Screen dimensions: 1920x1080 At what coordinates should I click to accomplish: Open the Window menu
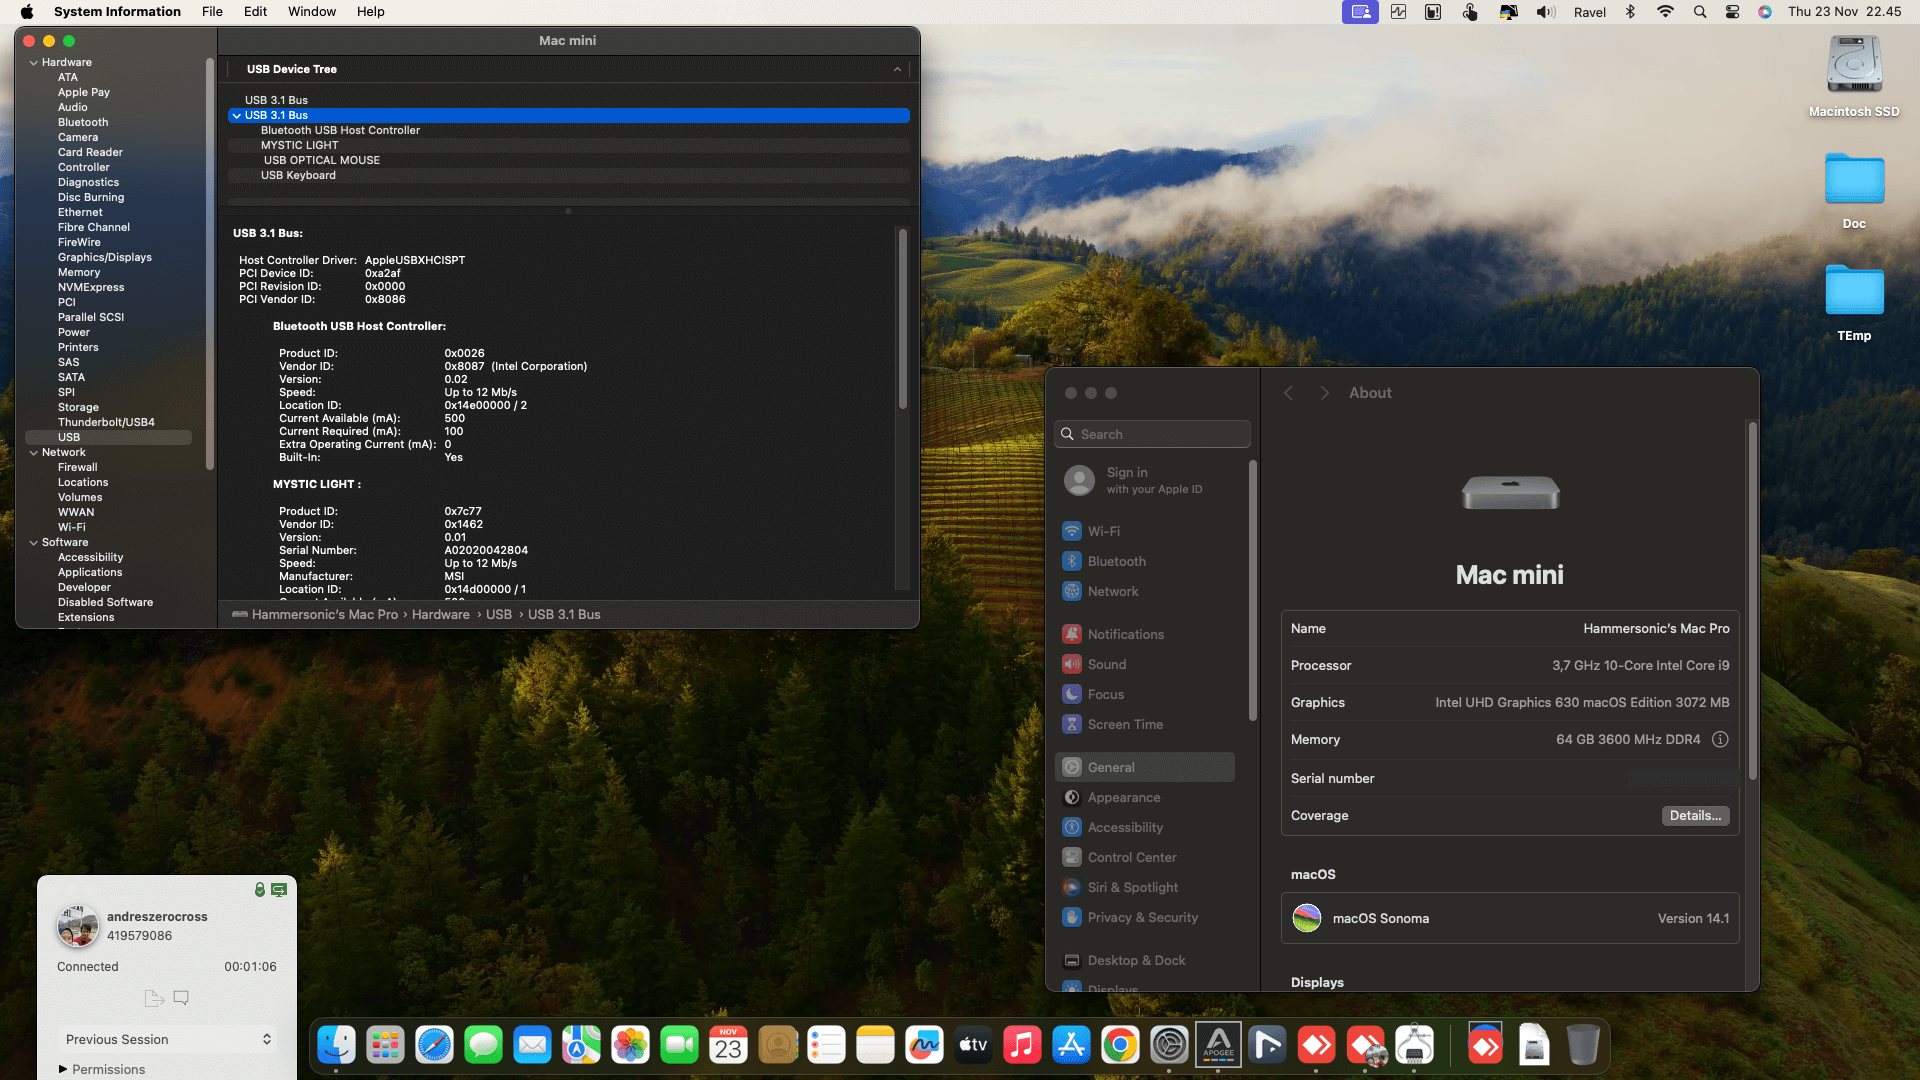coord(312,12)
